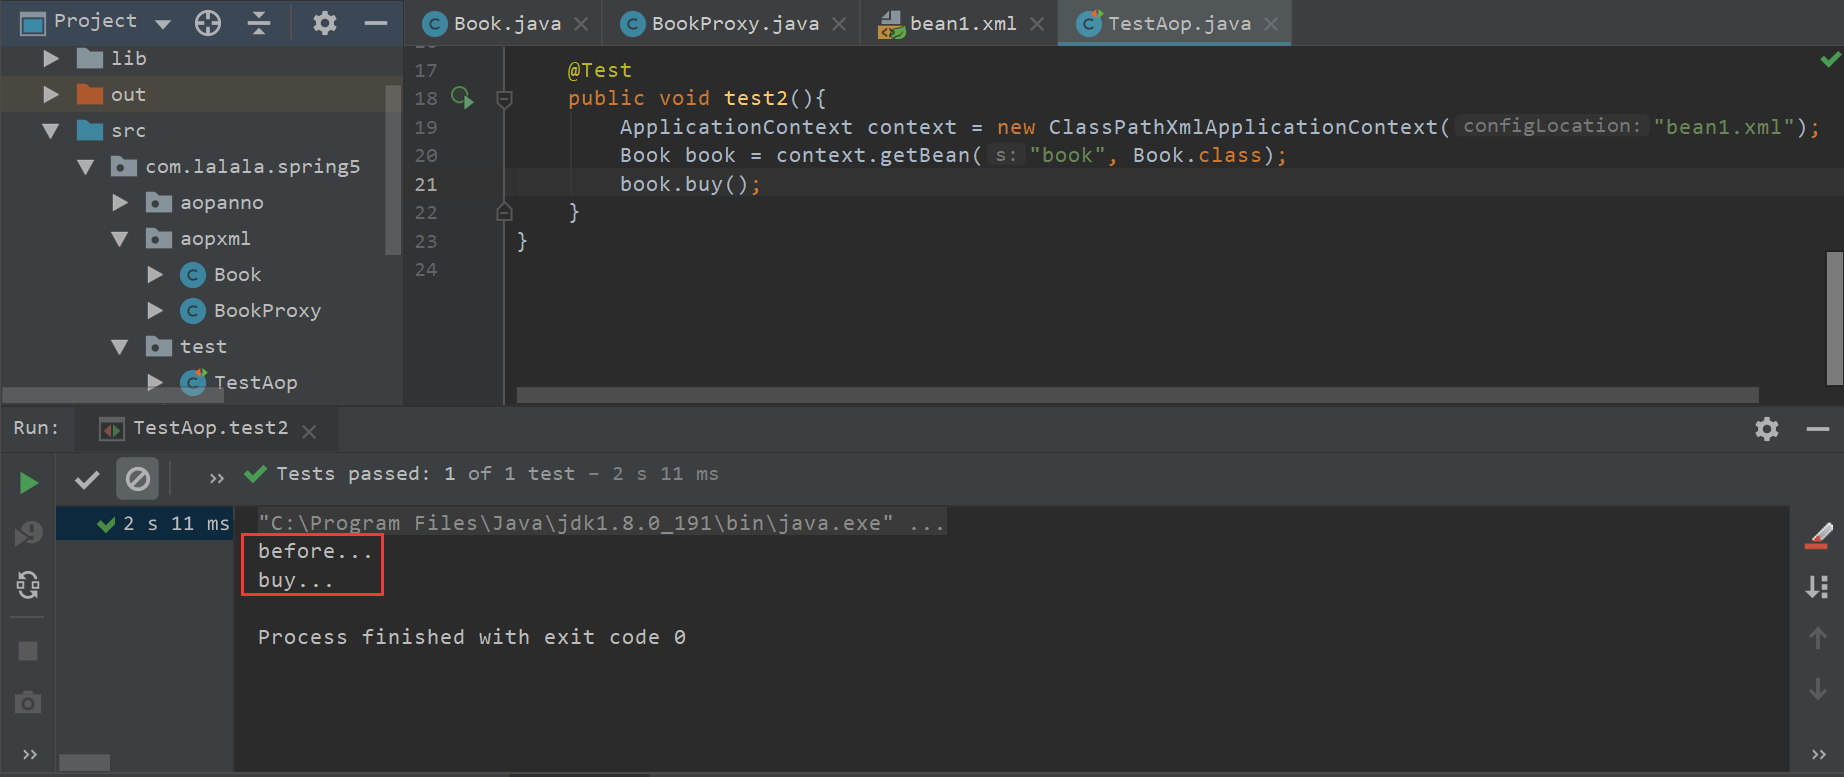Expand Book class node
Image resolution: width=1844 pixels, height=777 pixels.
155,275
